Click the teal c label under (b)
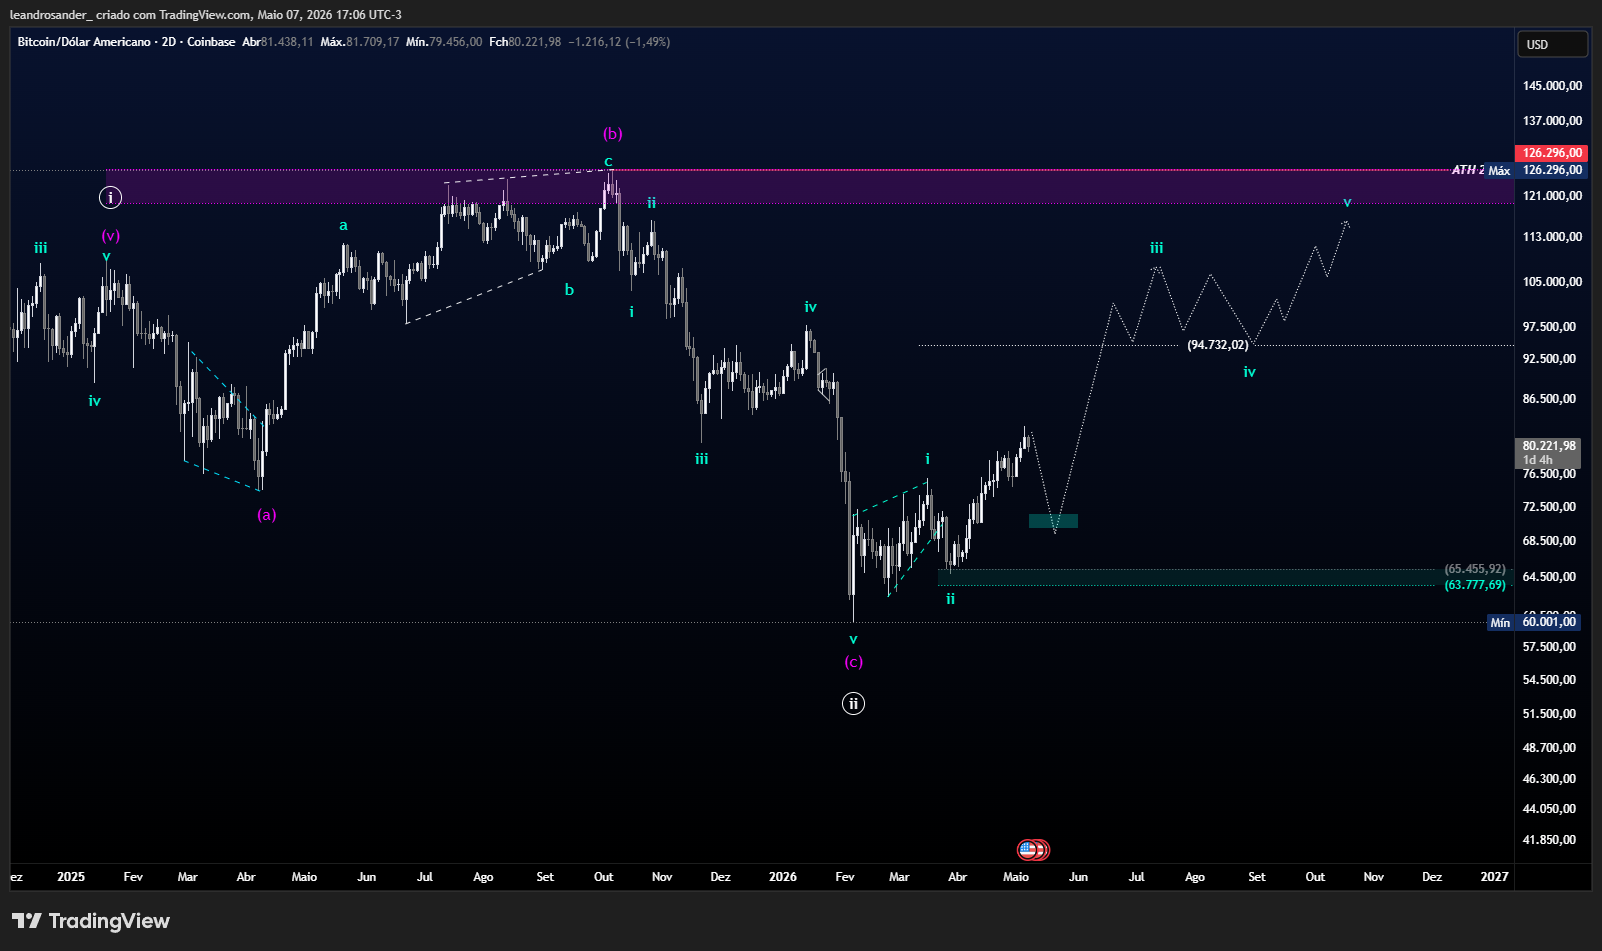The height and width of the screenshot is (951, 1602). (608, 161)
